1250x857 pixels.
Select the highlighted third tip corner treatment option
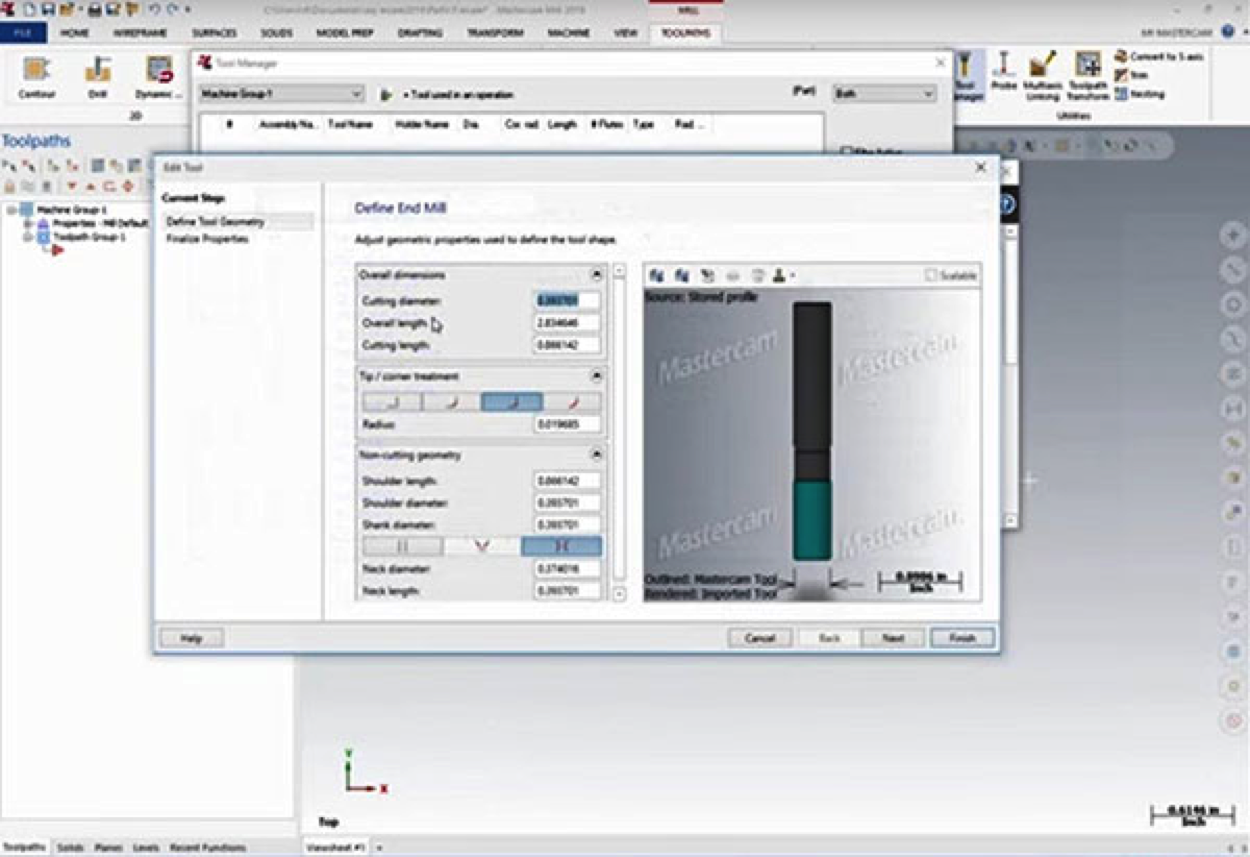pos(511,402)
